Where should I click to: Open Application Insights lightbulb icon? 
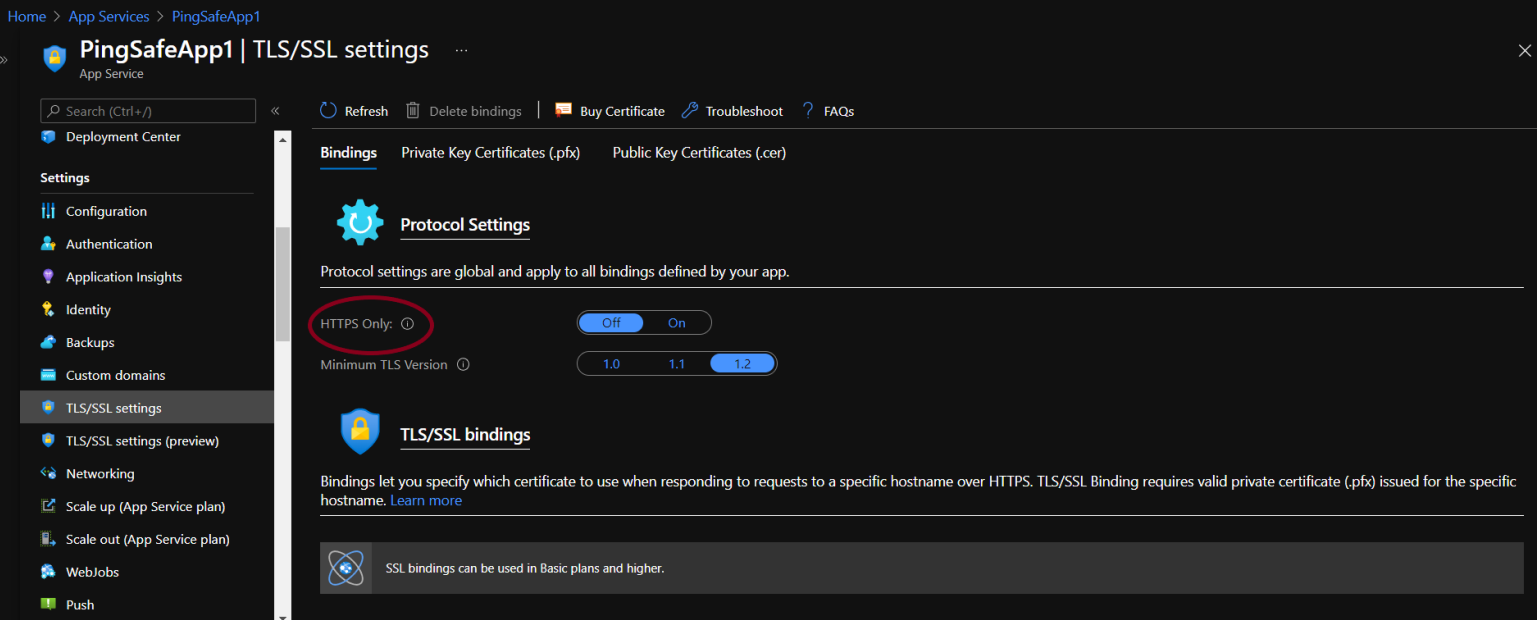tap(48, 277)
